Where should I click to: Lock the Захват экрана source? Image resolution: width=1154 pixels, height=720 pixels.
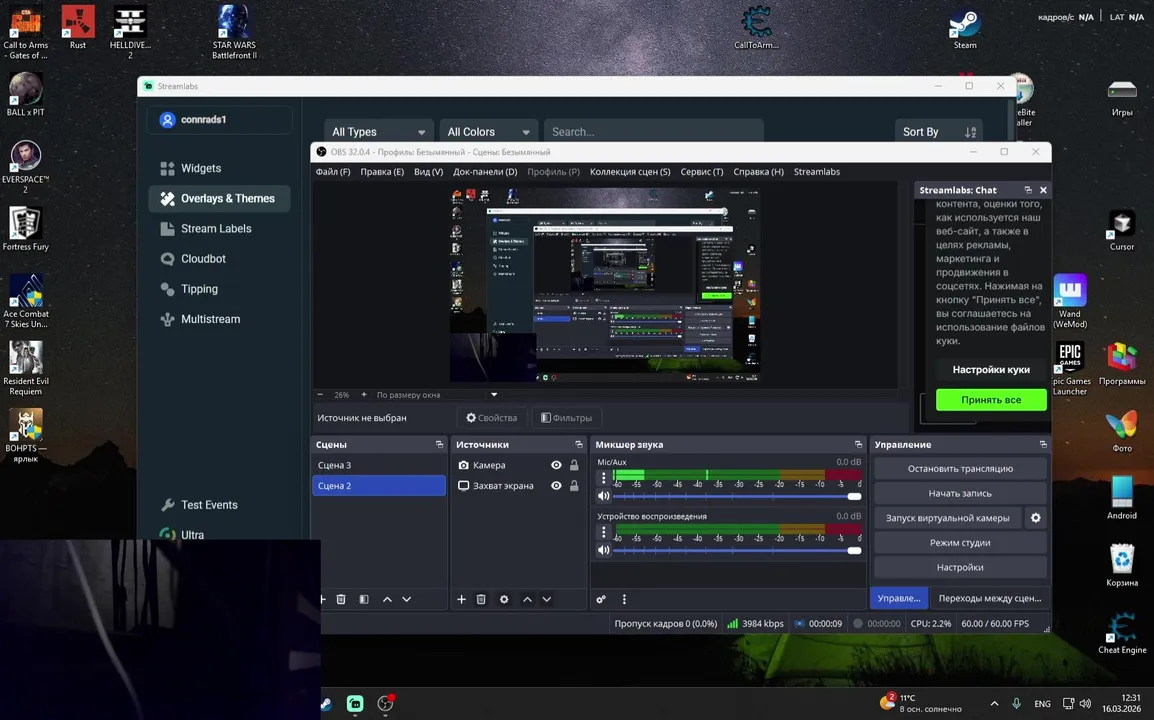[574, 486]
